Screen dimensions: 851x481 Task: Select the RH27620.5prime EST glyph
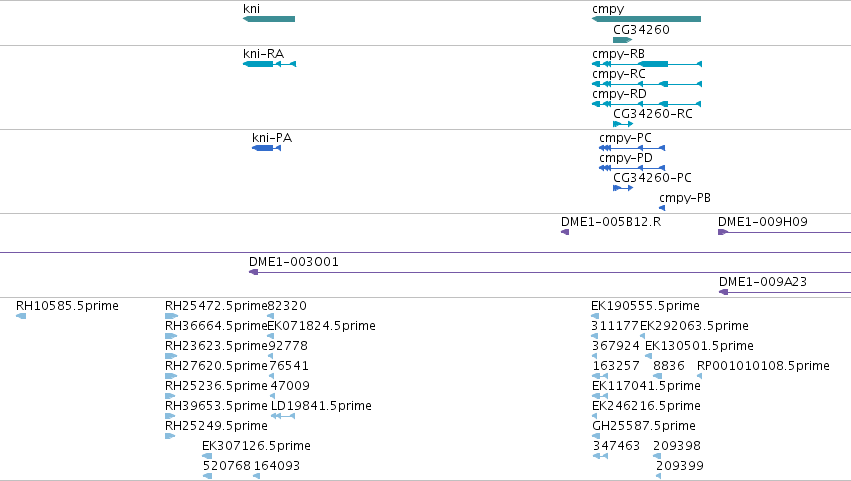click(x=171, y=376)
